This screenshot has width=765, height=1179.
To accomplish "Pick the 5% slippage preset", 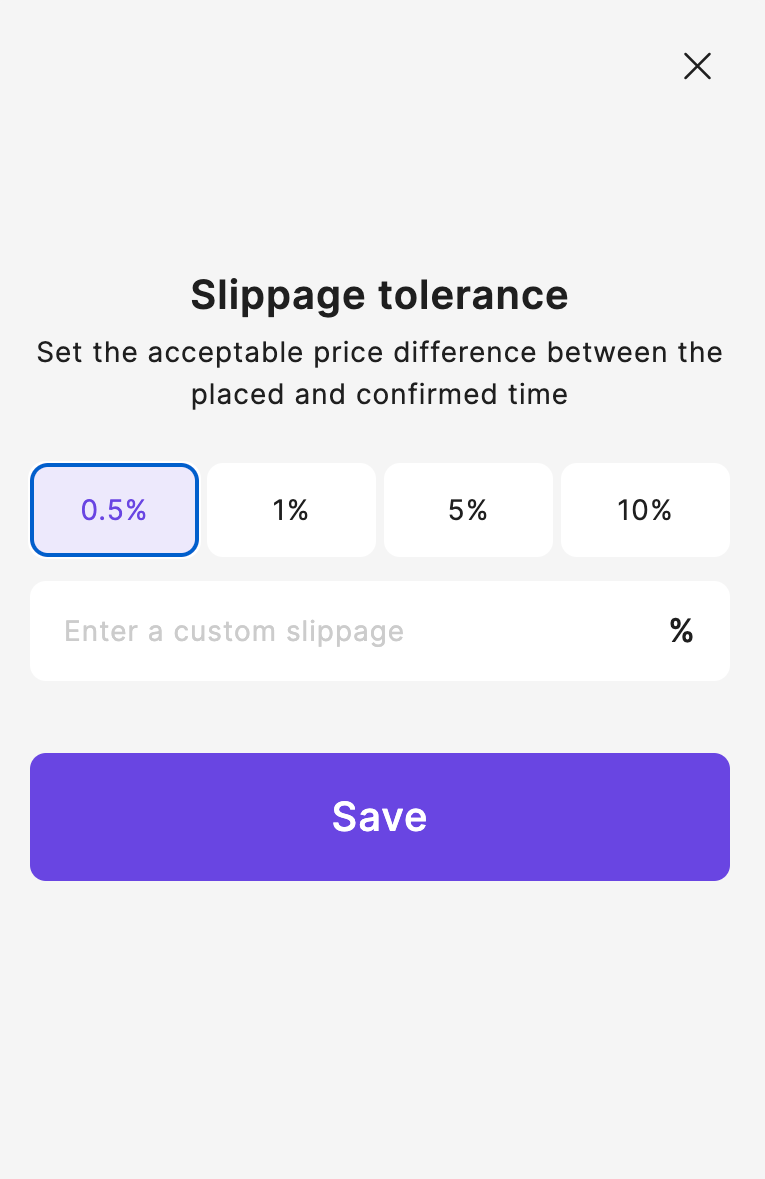I will click(468, 510).
